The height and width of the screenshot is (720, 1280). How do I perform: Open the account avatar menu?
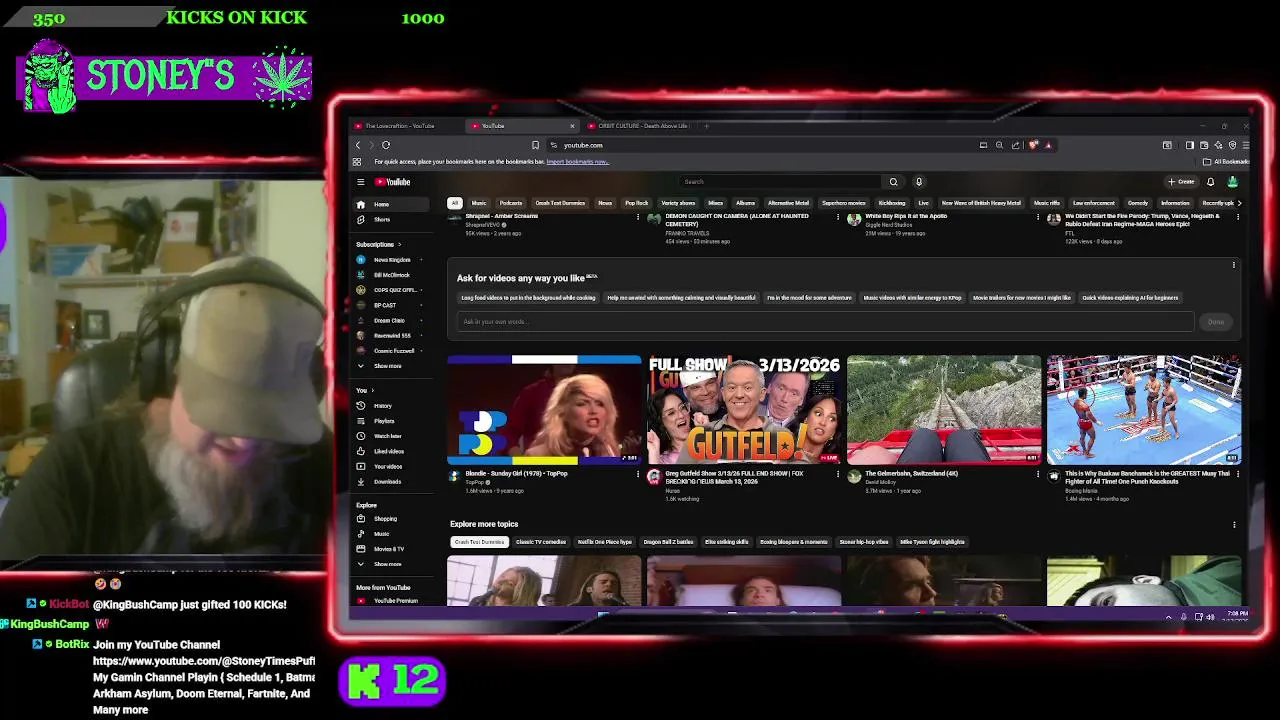[x=1232, y=182]
